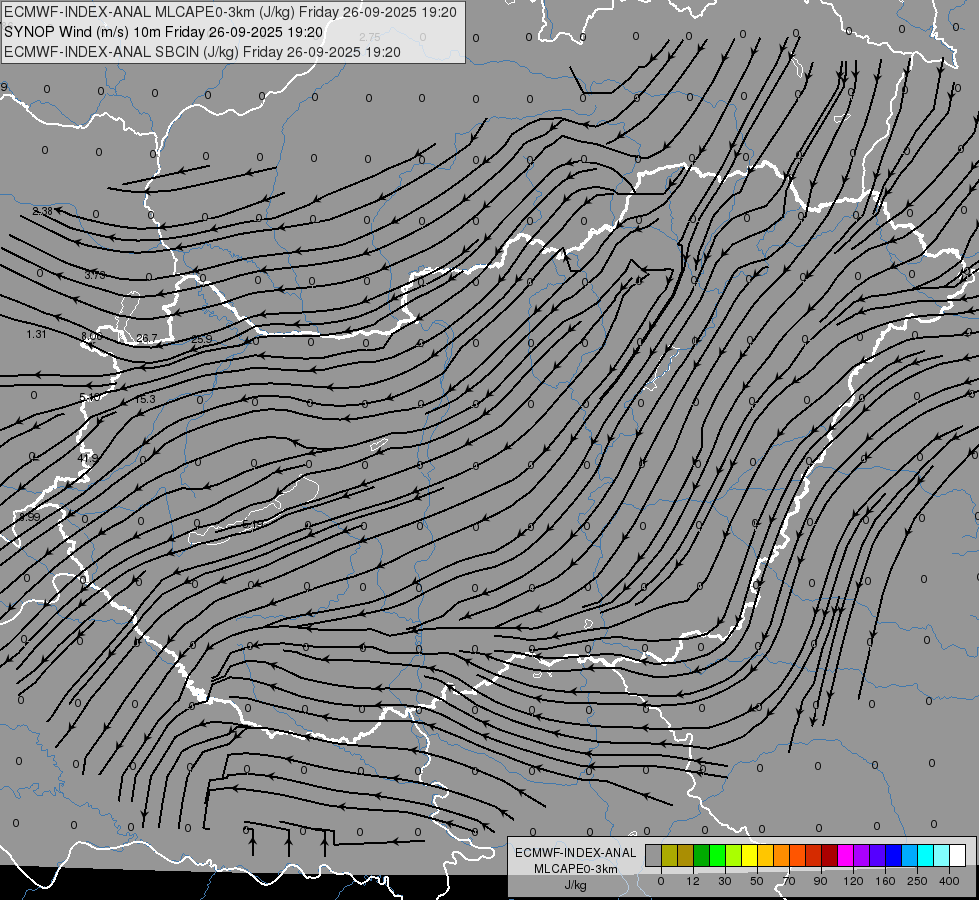Click the sky blue legend swatch

pos(909,855)
